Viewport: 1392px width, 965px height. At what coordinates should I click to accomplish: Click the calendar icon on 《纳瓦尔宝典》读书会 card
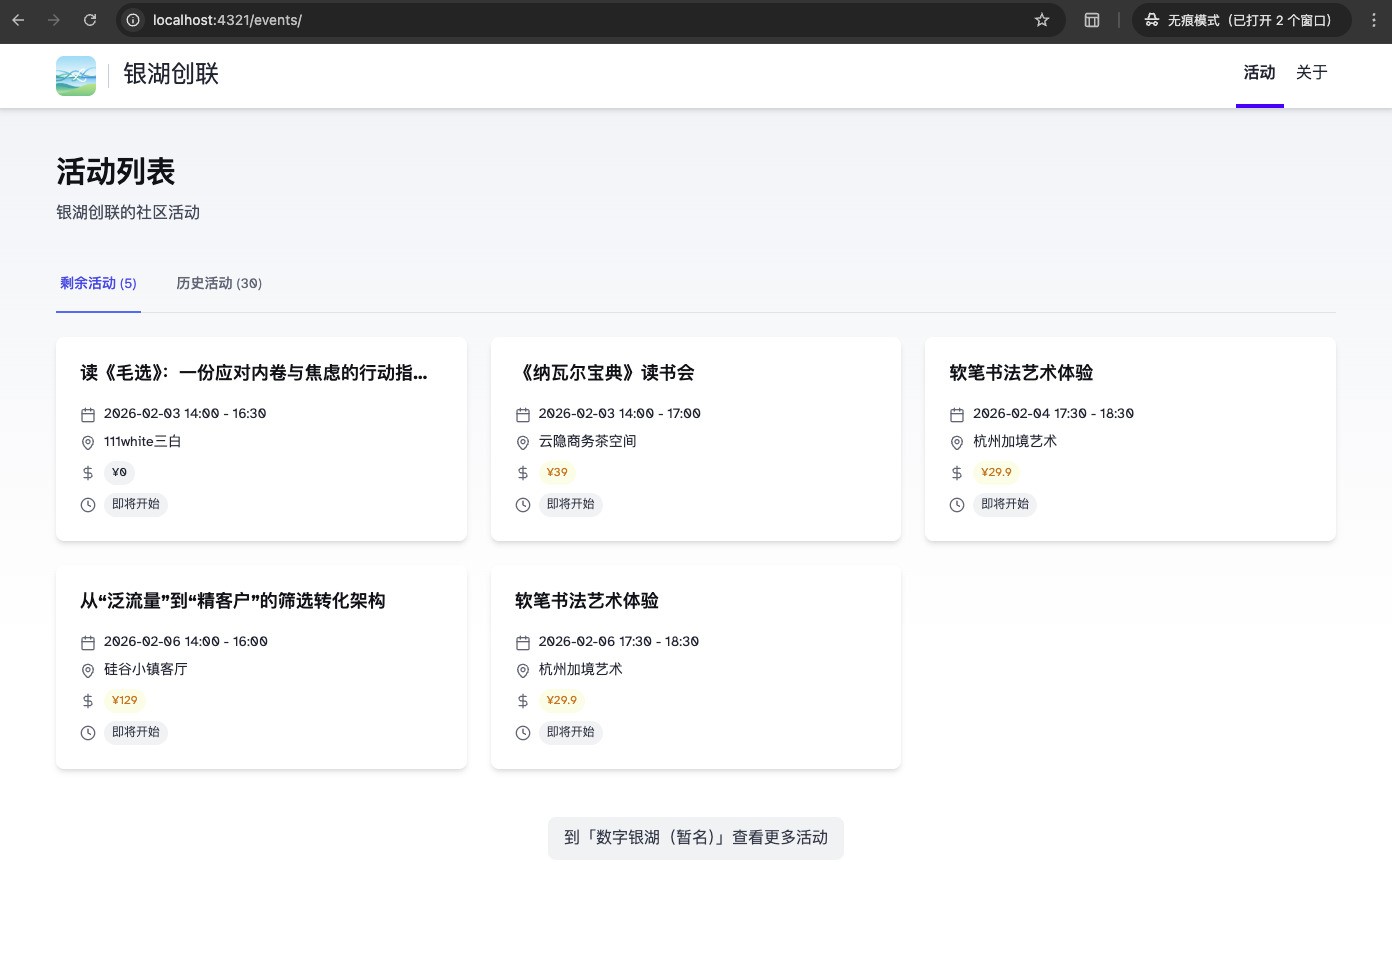pos(523,415)
